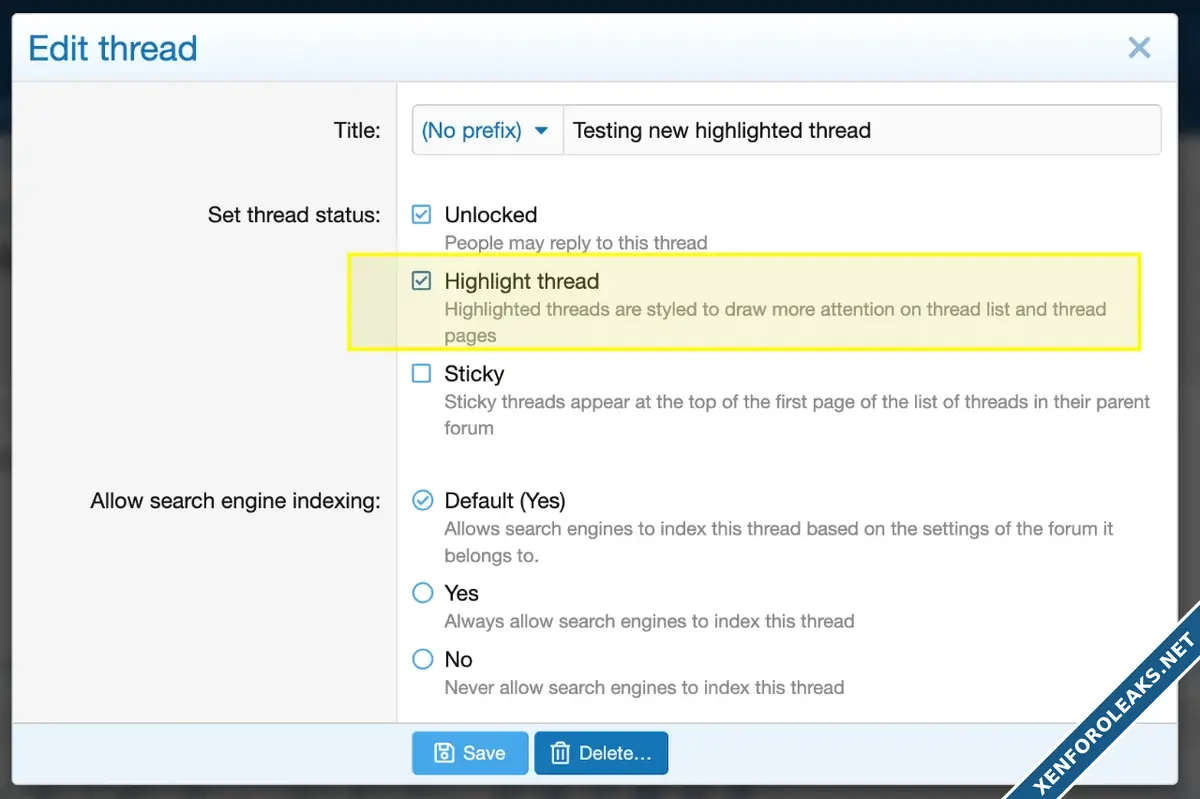Open the (No prefix) dropdown
The width and height of the screenshot is (1200, 799).
coord(486,131)
